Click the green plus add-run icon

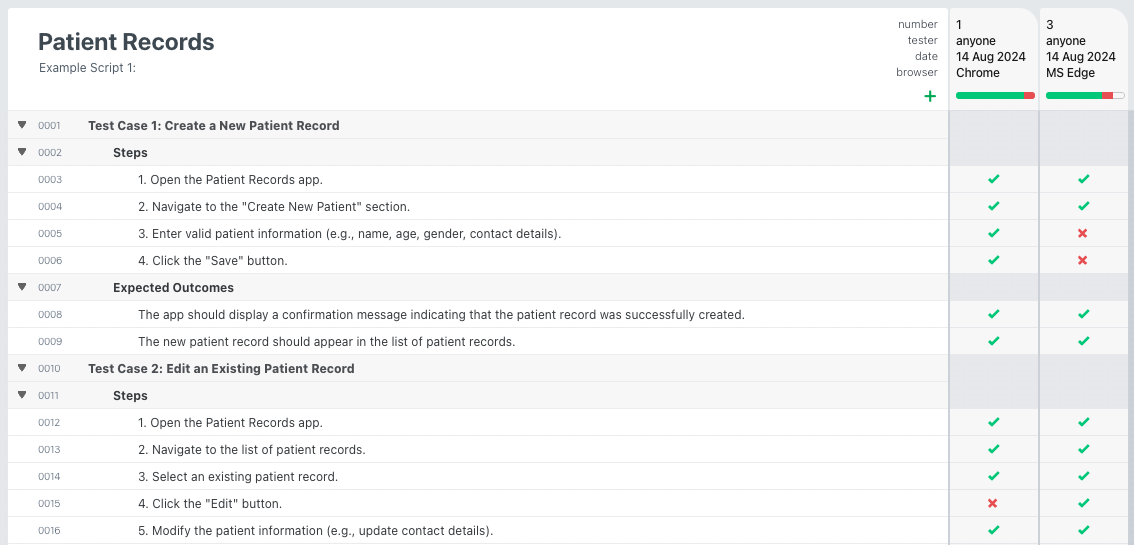(930, 96)
